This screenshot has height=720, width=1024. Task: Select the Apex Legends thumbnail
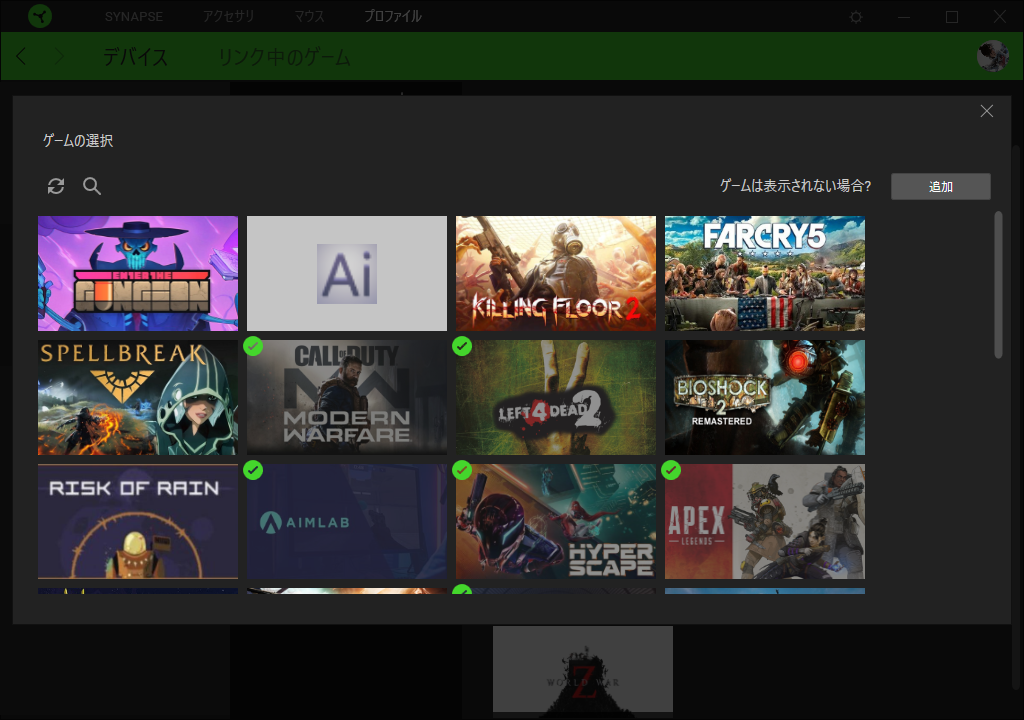(765, 521)
